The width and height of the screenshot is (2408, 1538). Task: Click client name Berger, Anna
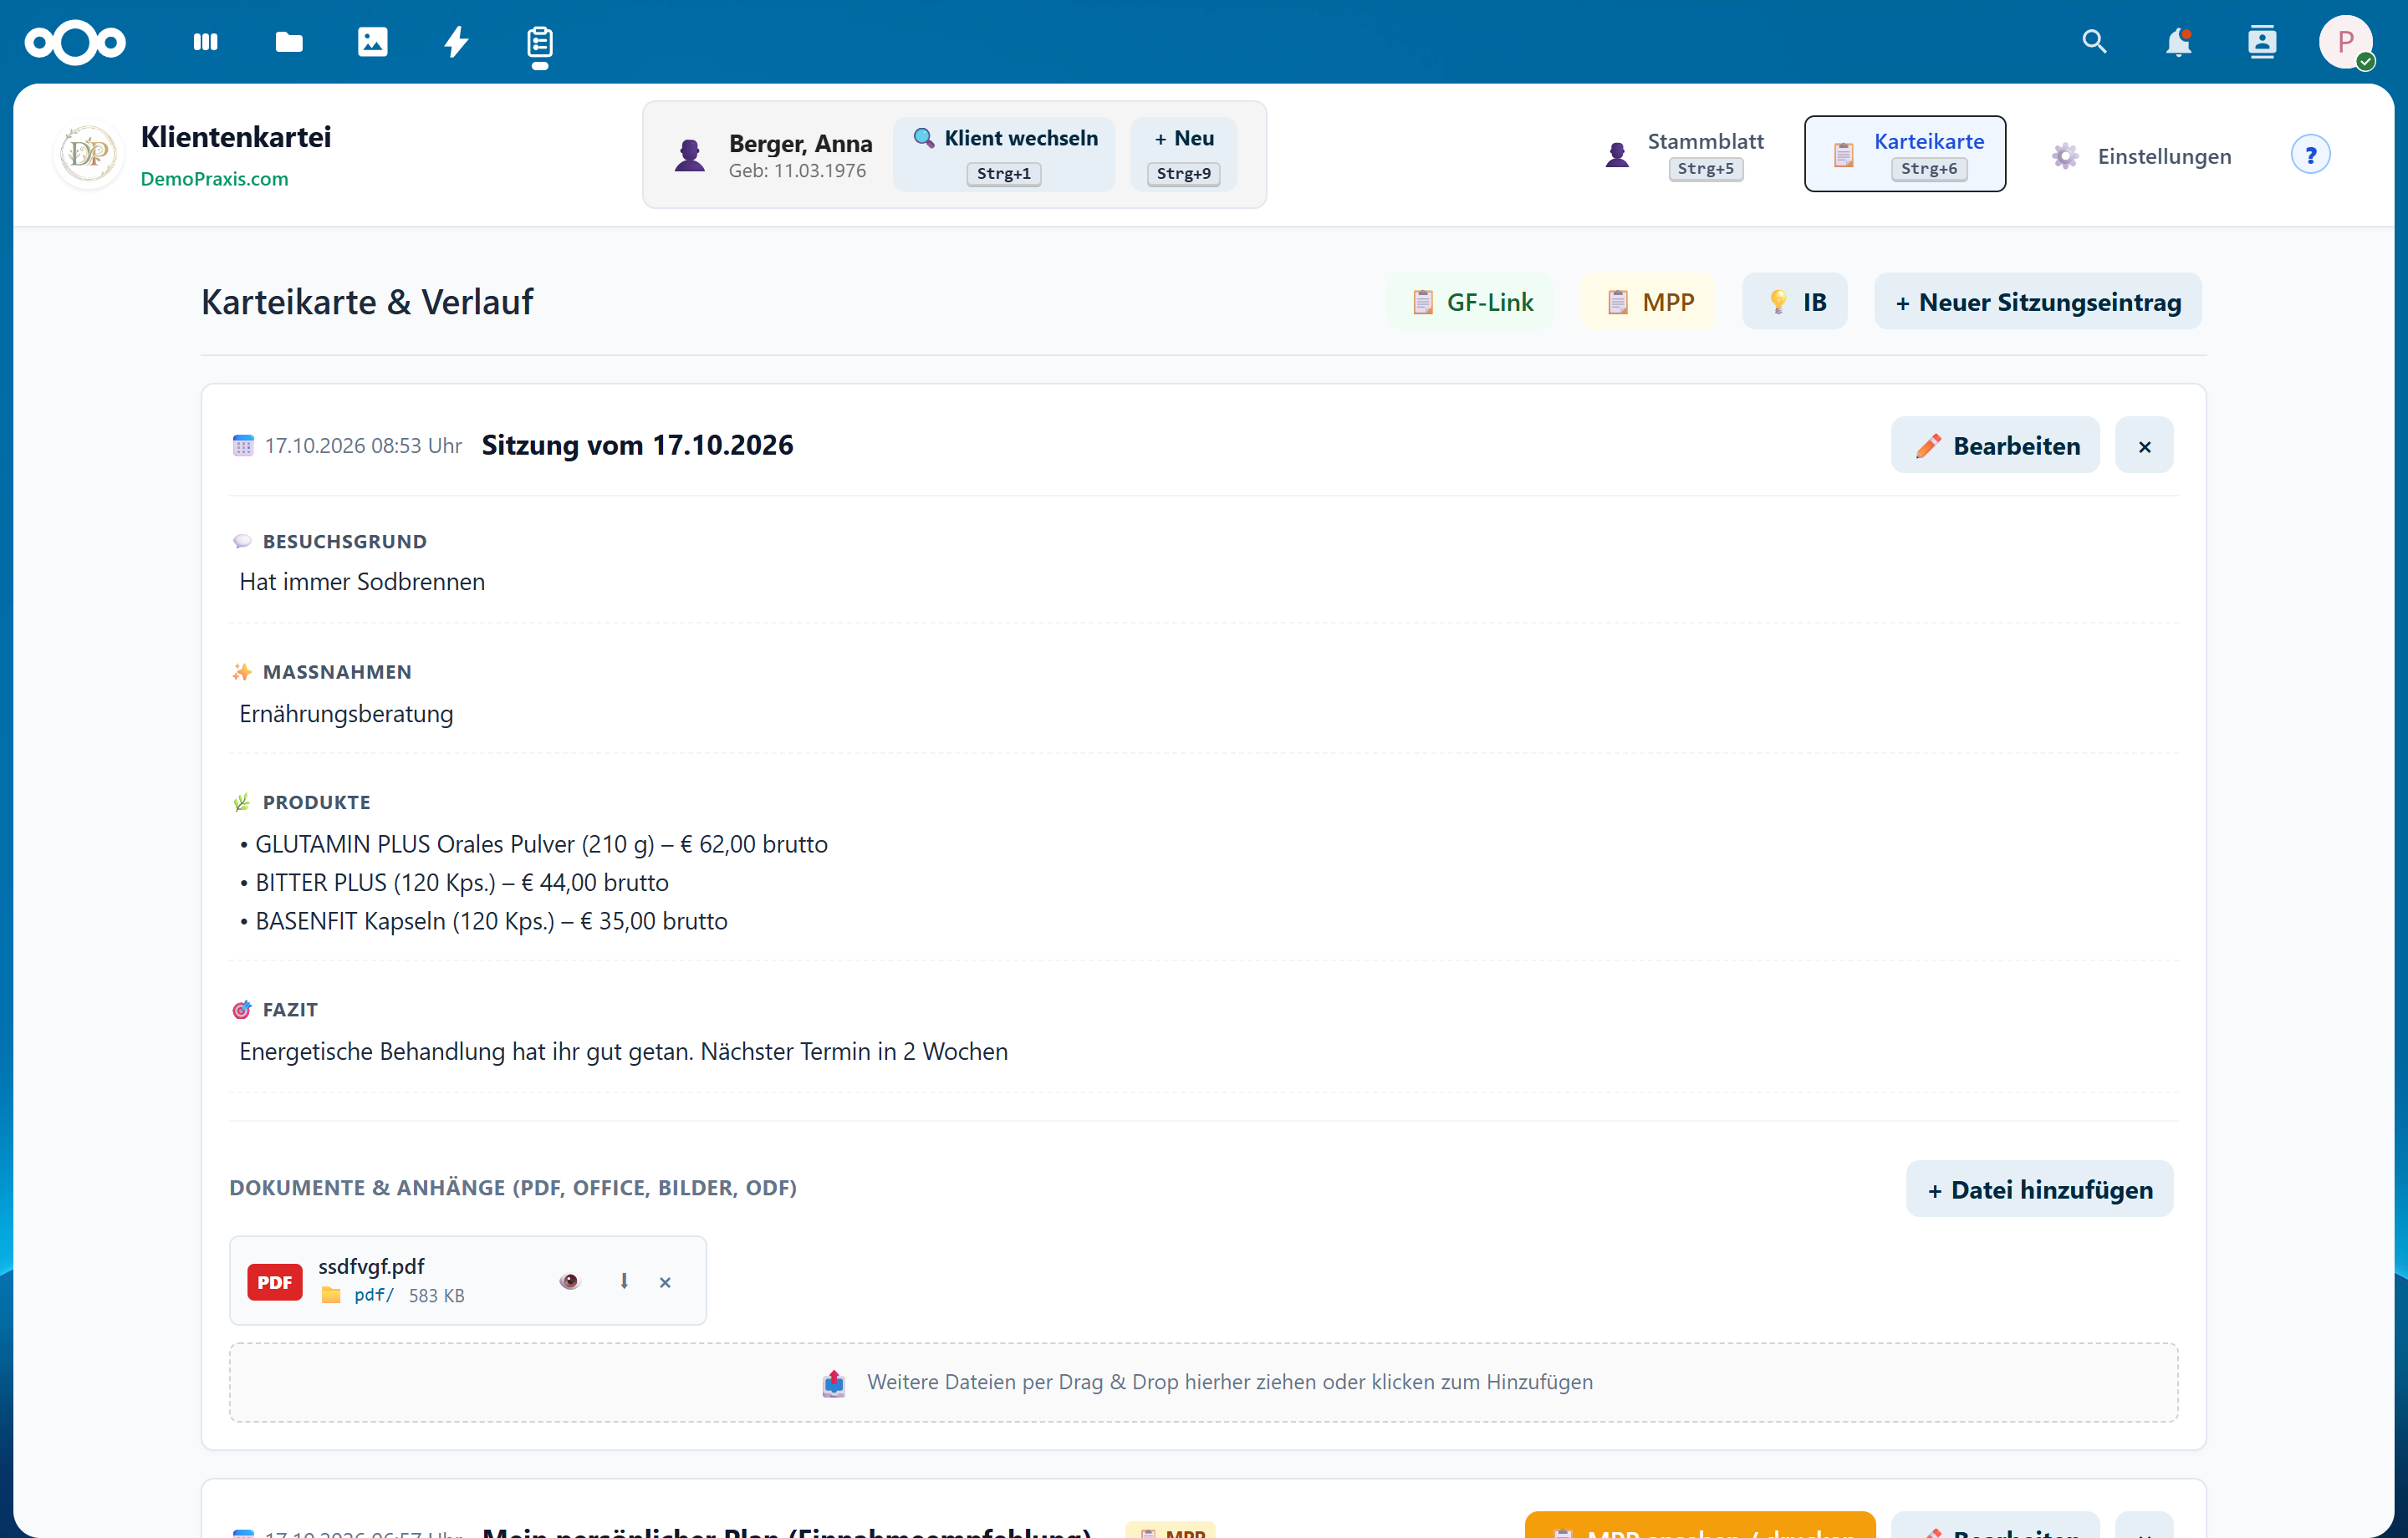[800, 144]
